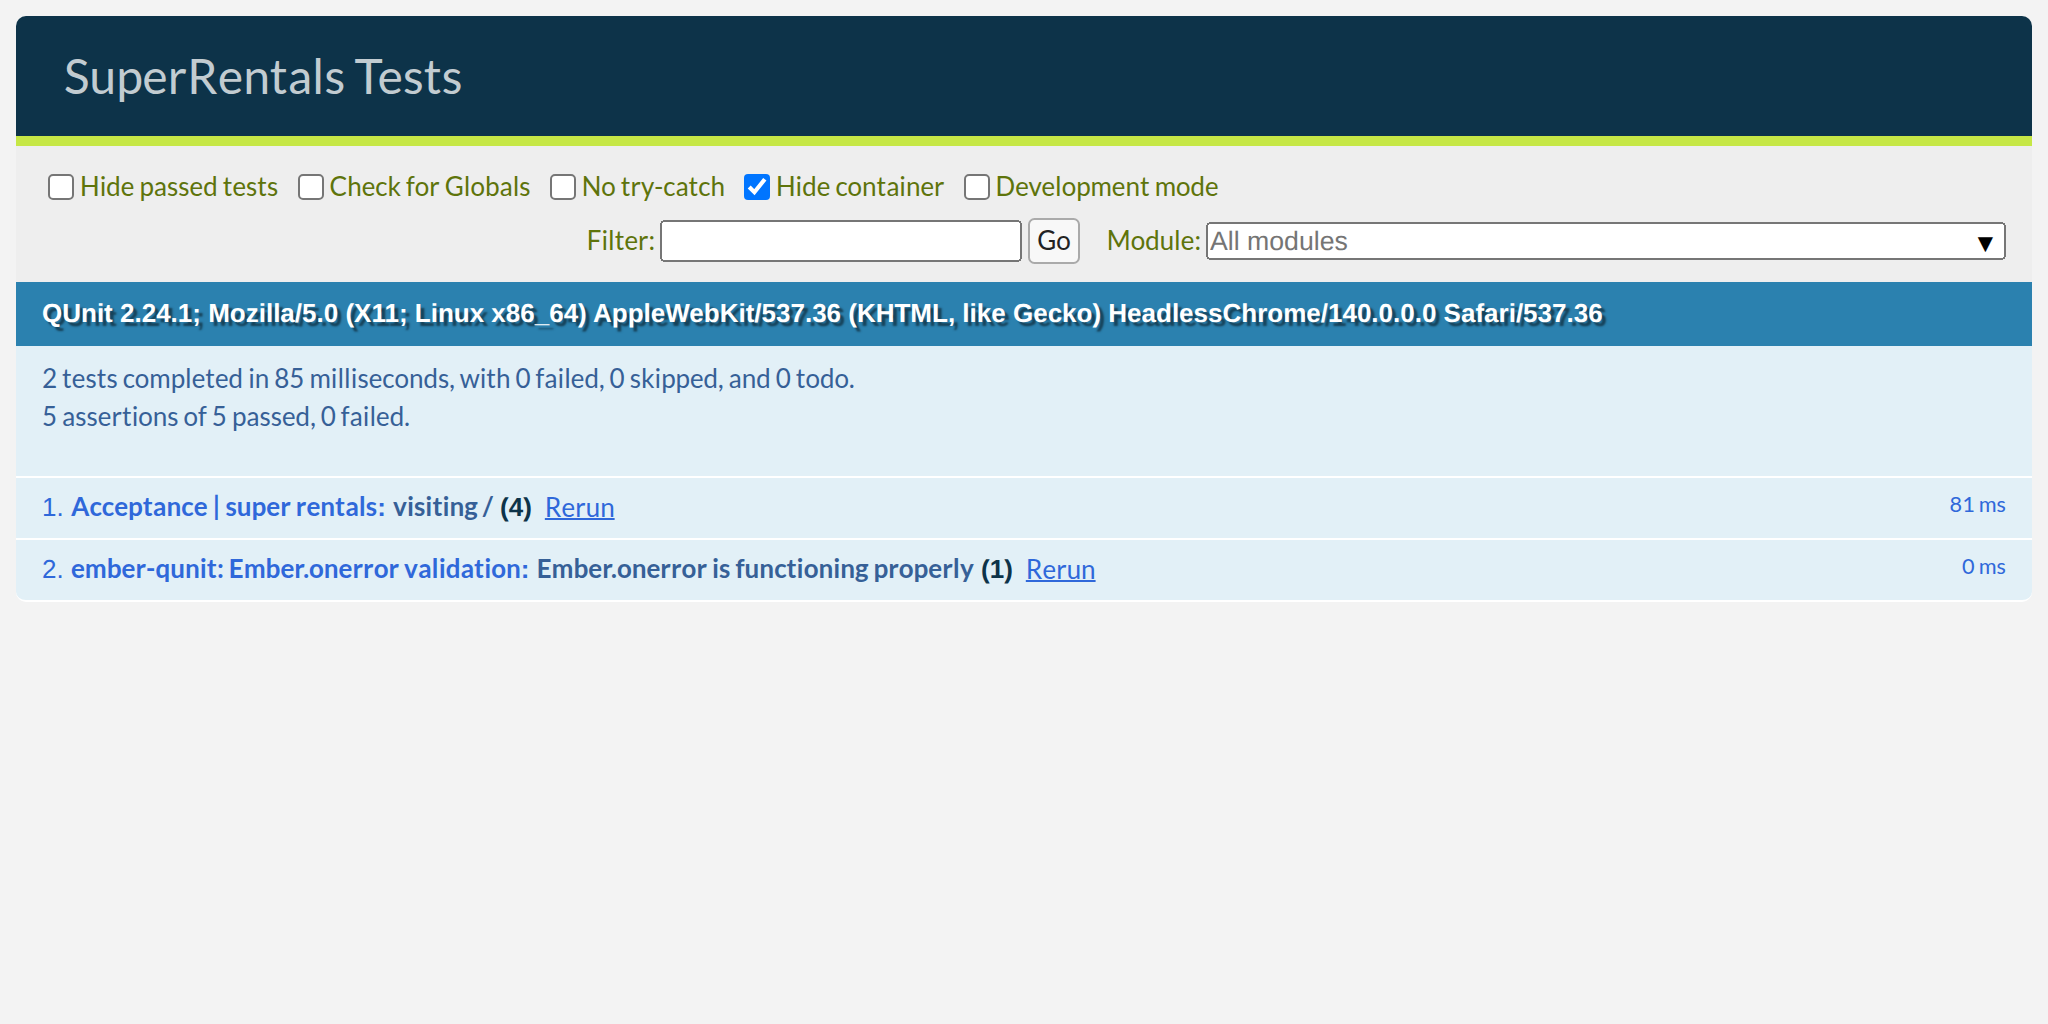Click the 5 assertions passed summary line
Image resolution: width=2048 pixels, height=1024 pixels.
tap(226, 417)
